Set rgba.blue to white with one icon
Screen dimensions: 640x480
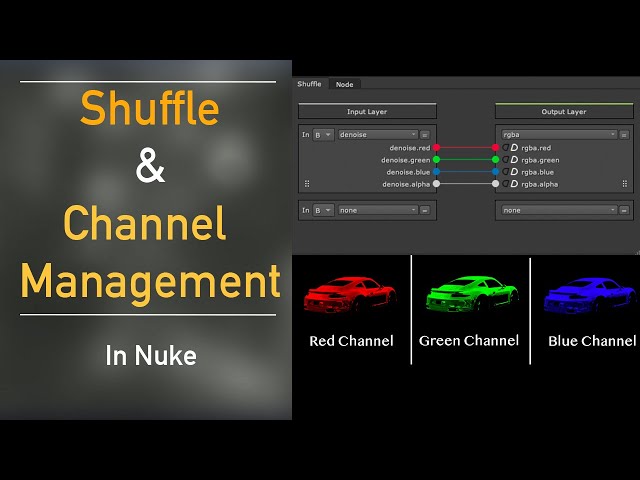click(514, 171)
